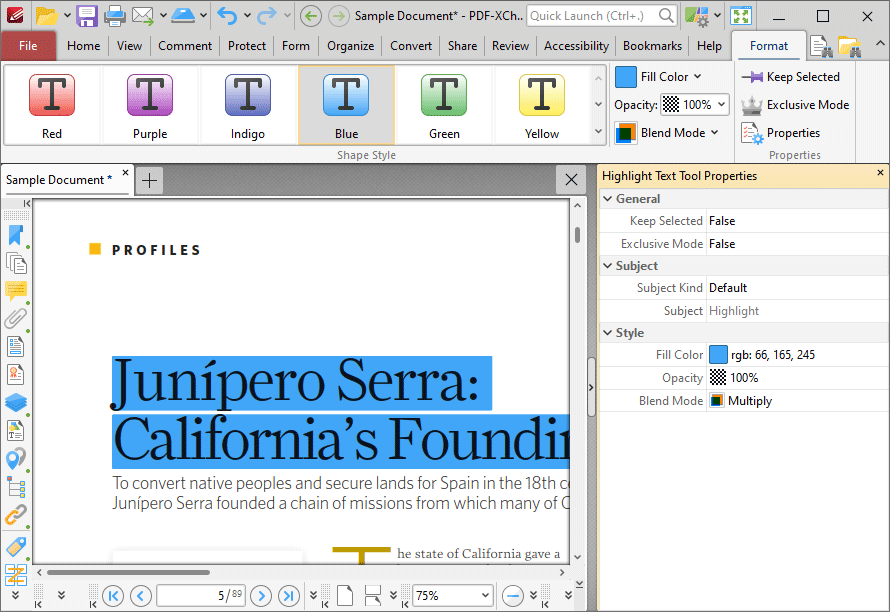
Task: Click the horizontal scrollbar thumb
Action: pos(129,572)
